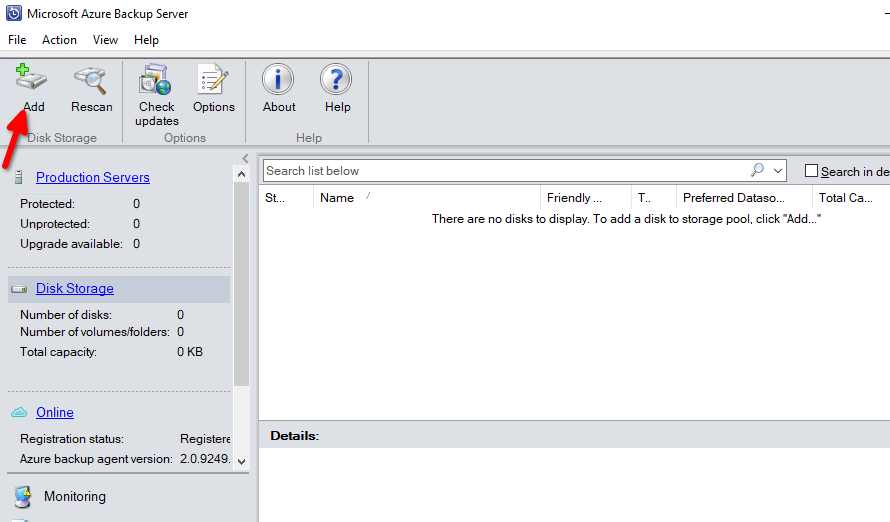Click the 'There are no disks to display' message

(x=626, y=219)
